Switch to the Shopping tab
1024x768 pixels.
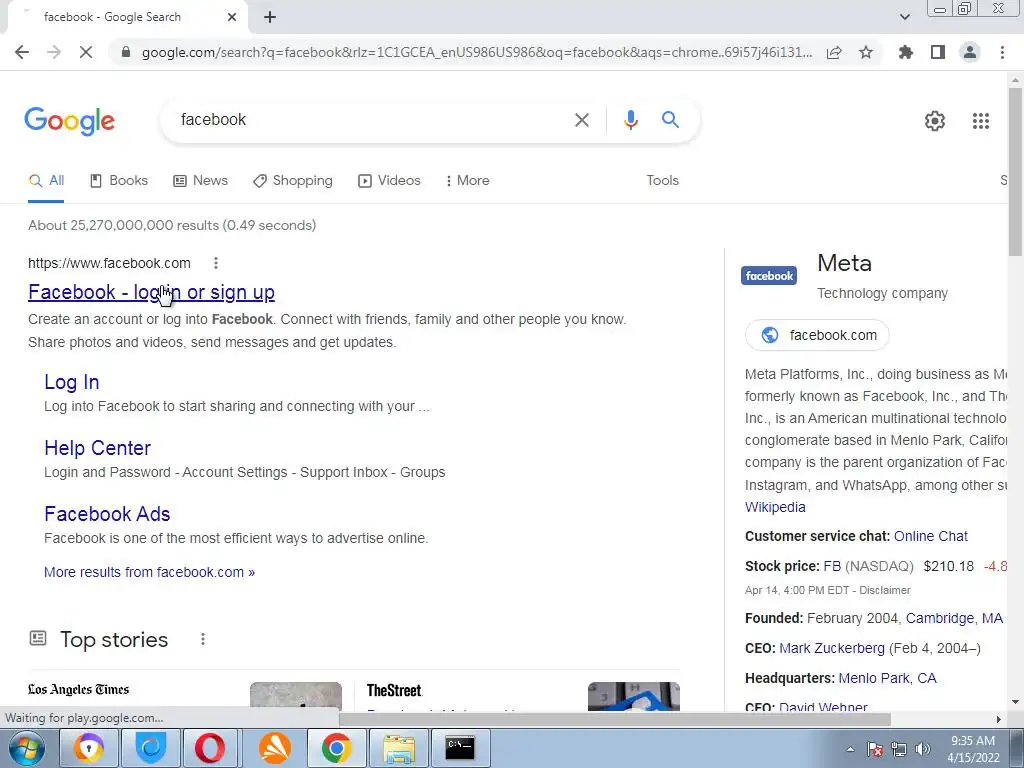[x=293, y=181]
